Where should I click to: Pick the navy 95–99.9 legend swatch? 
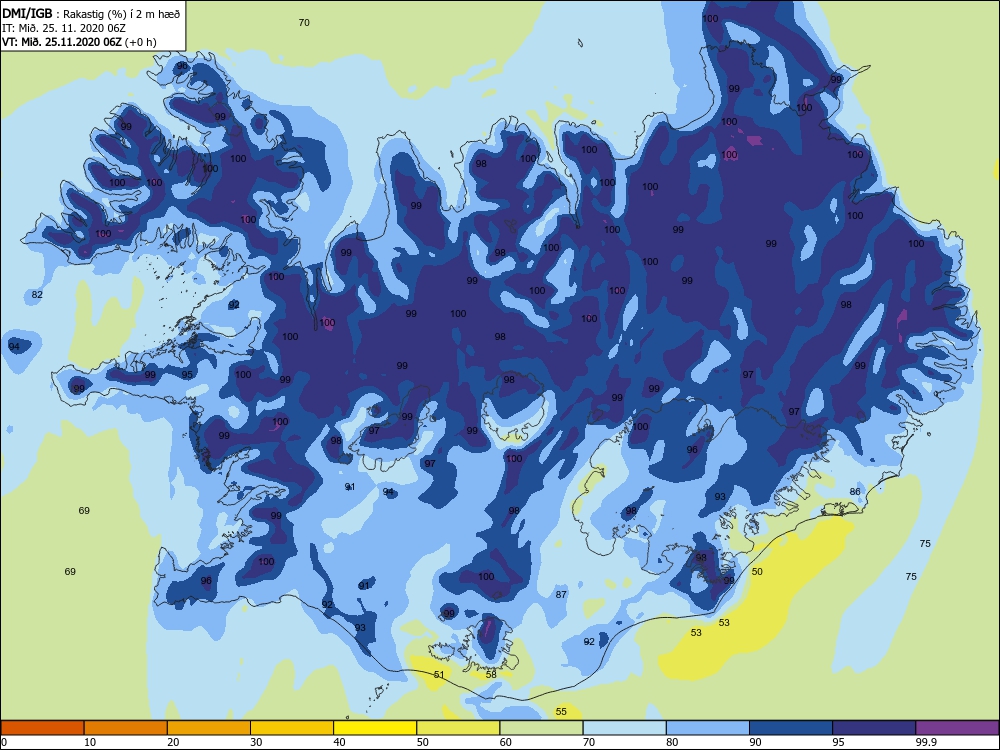tap(874, 728)
